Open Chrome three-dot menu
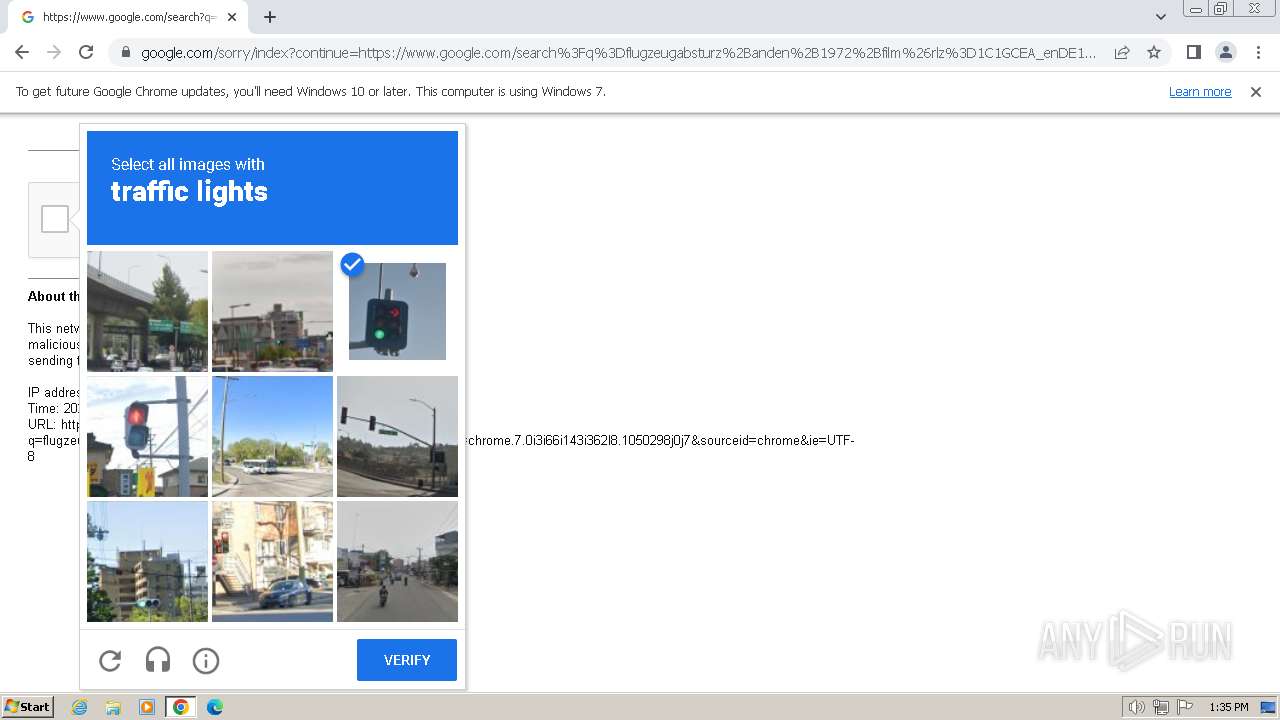The width and height of the screenshot is (1280, 720). pyautogui.click(x=1258, y=52)
